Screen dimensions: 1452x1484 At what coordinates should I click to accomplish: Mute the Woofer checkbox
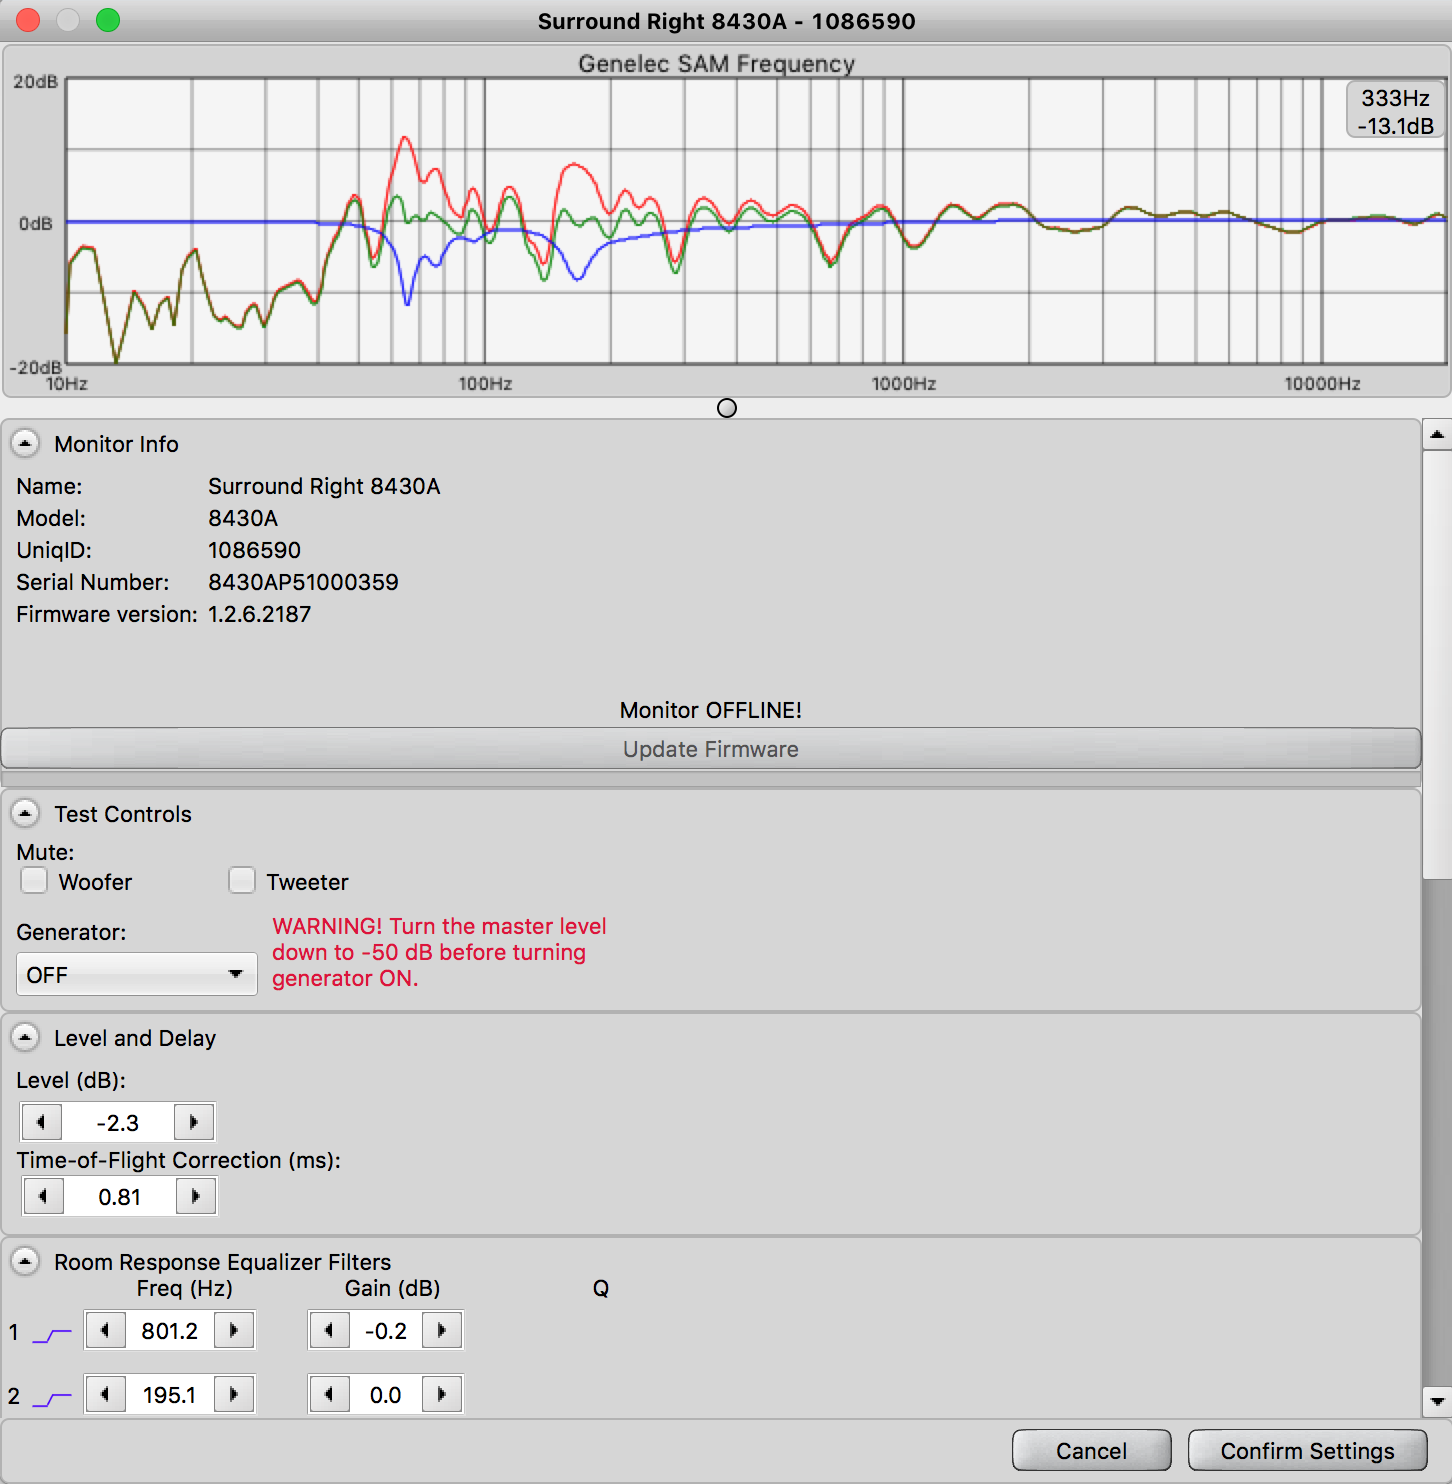point(34,880)
